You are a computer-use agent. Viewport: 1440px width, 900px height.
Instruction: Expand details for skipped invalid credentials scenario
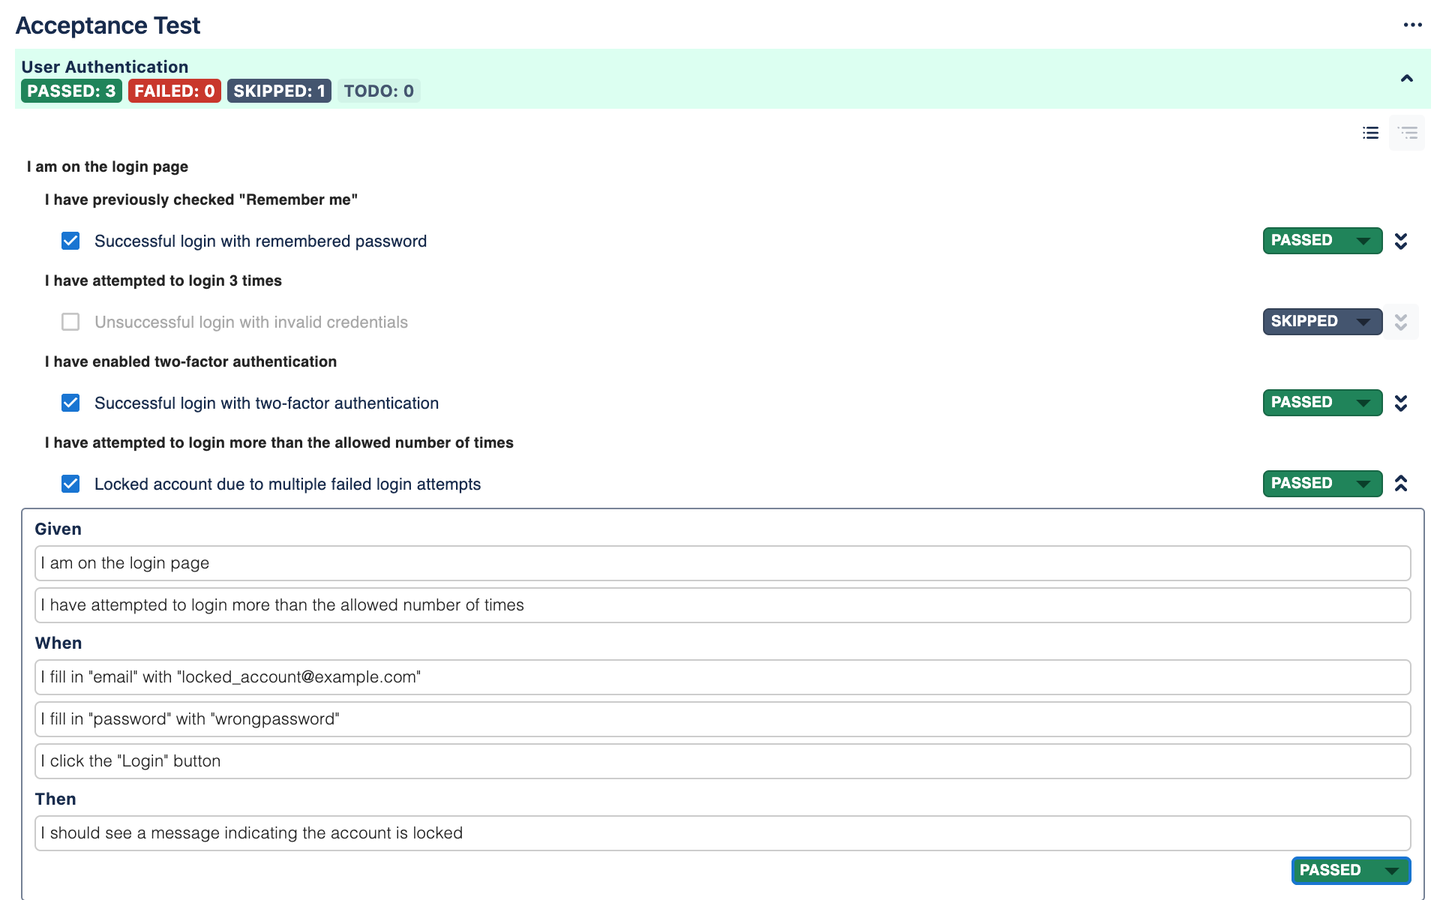1401,322
